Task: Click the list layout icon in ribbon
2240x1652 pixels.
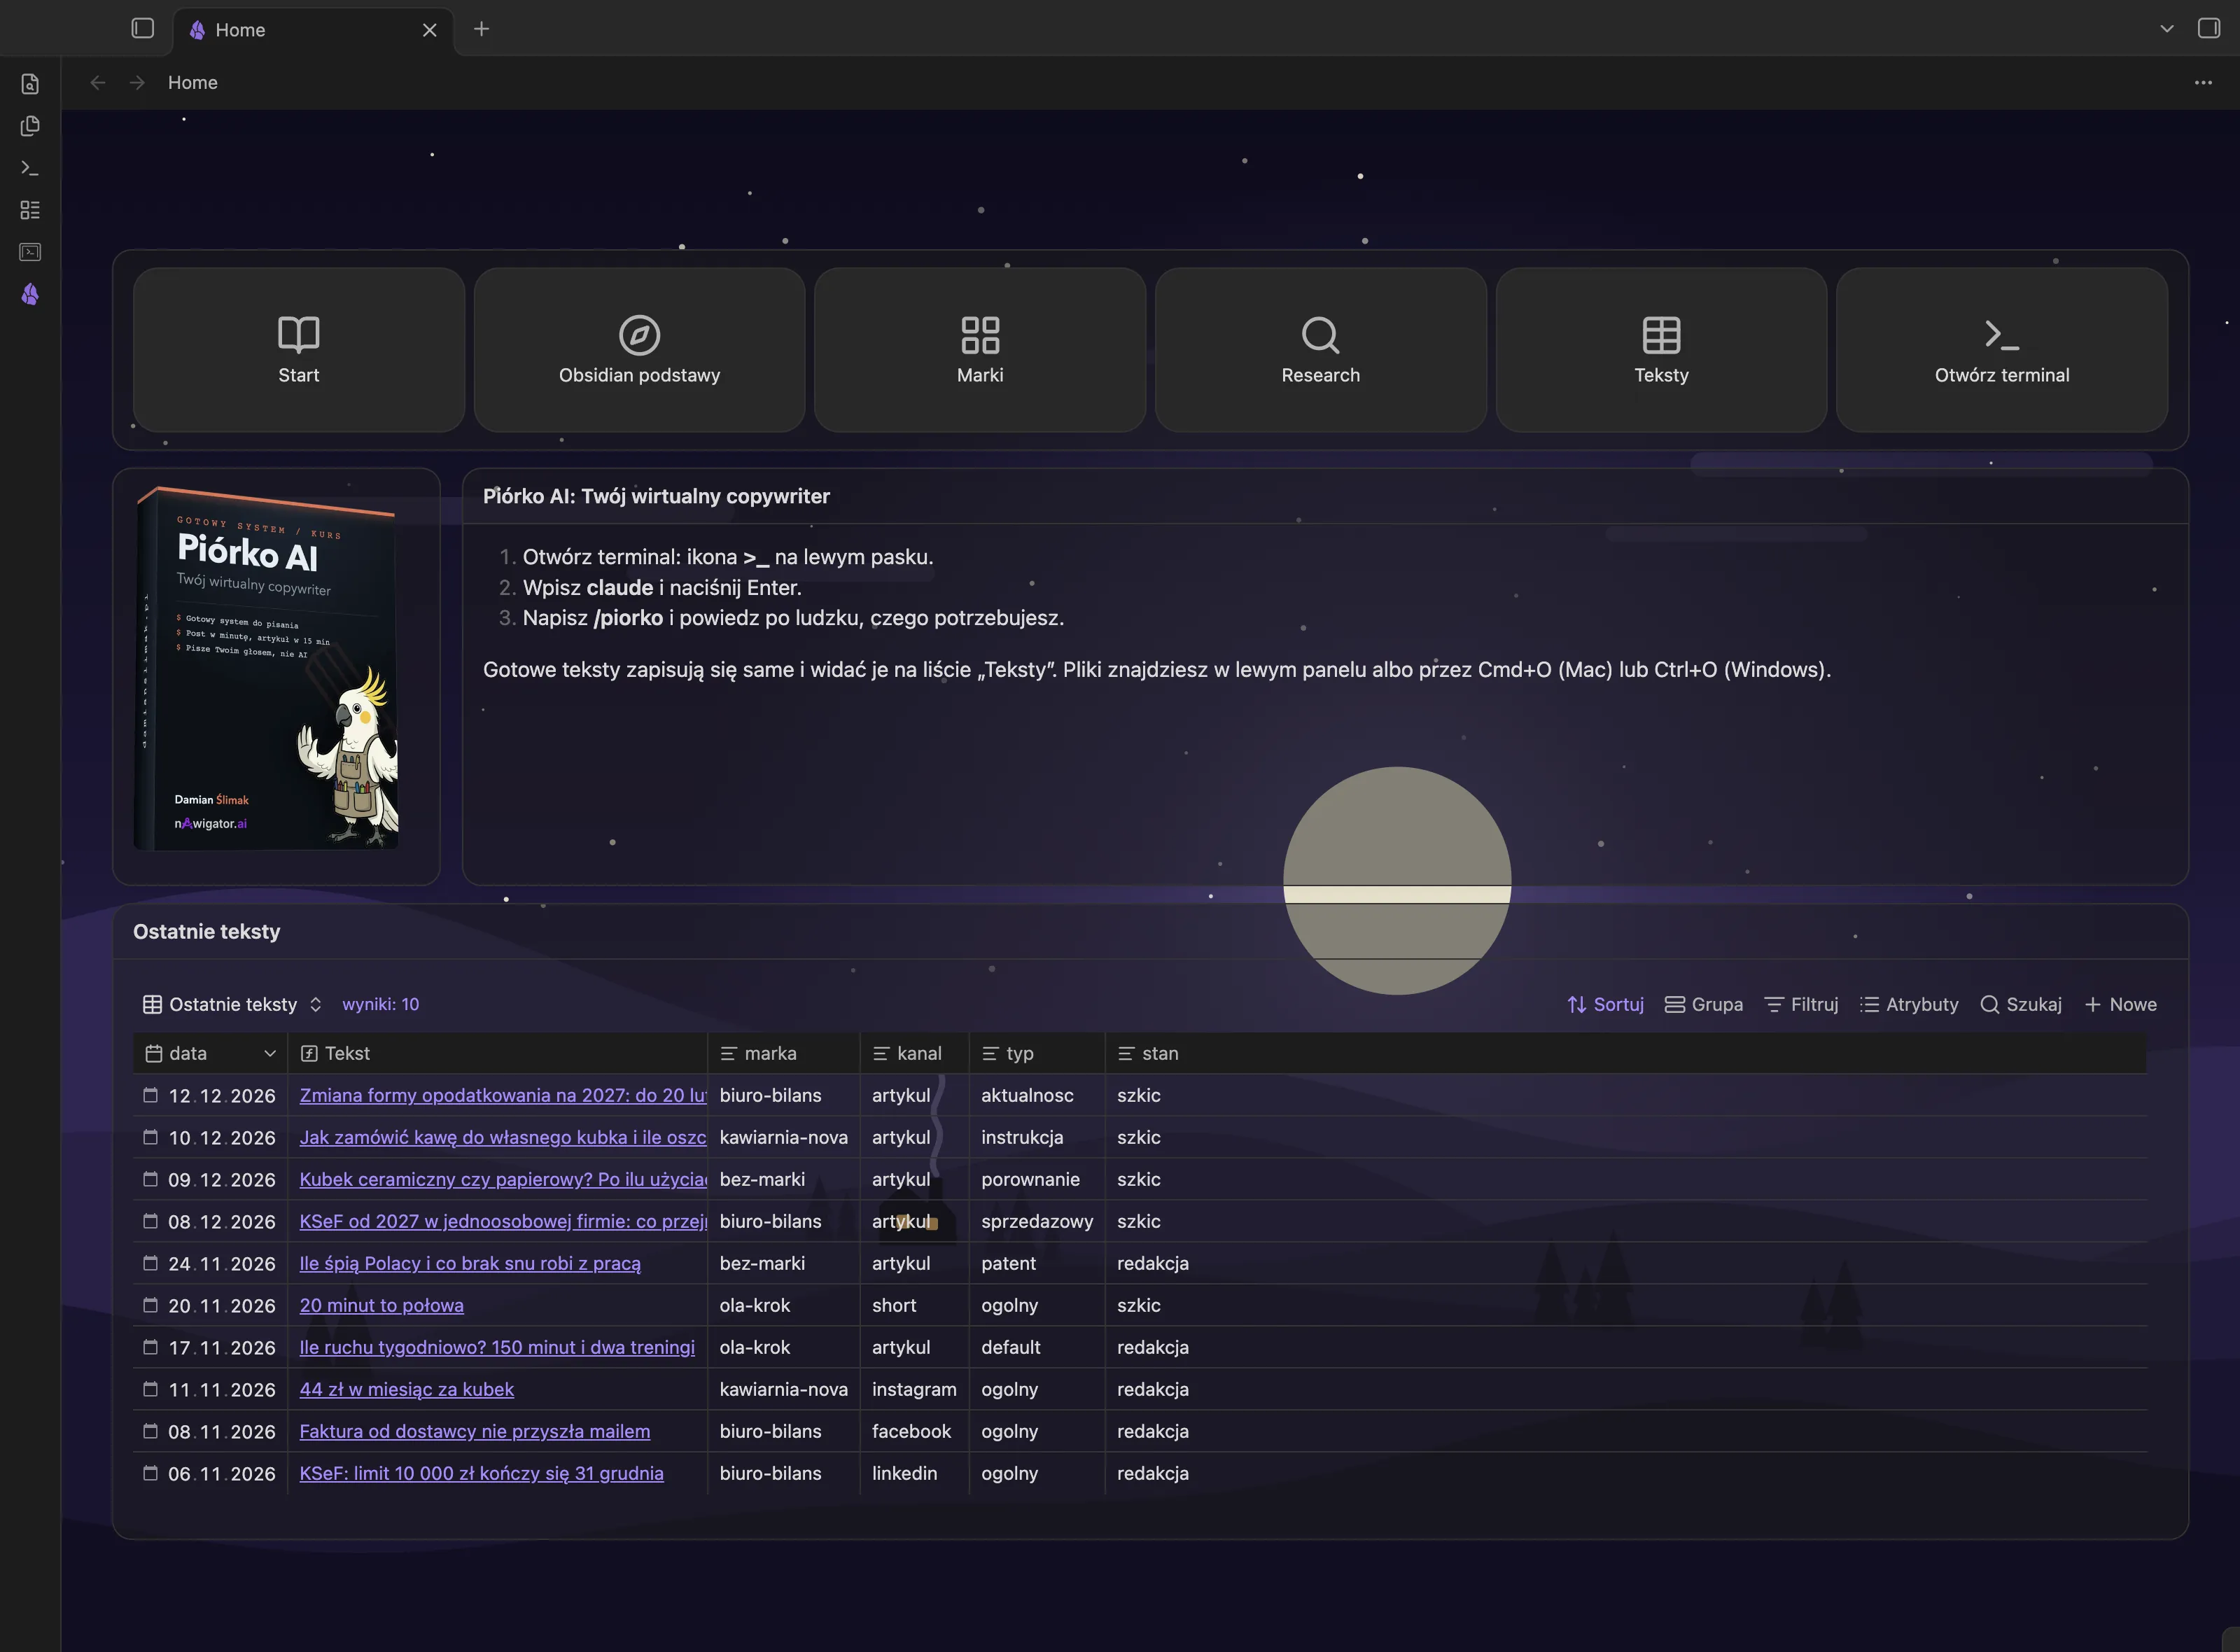Action: (x=30, y=210)
